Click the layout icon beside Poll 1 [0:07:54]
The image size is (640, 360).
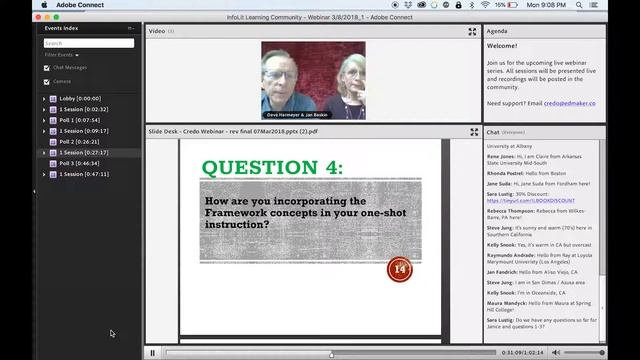pos(53,120)
